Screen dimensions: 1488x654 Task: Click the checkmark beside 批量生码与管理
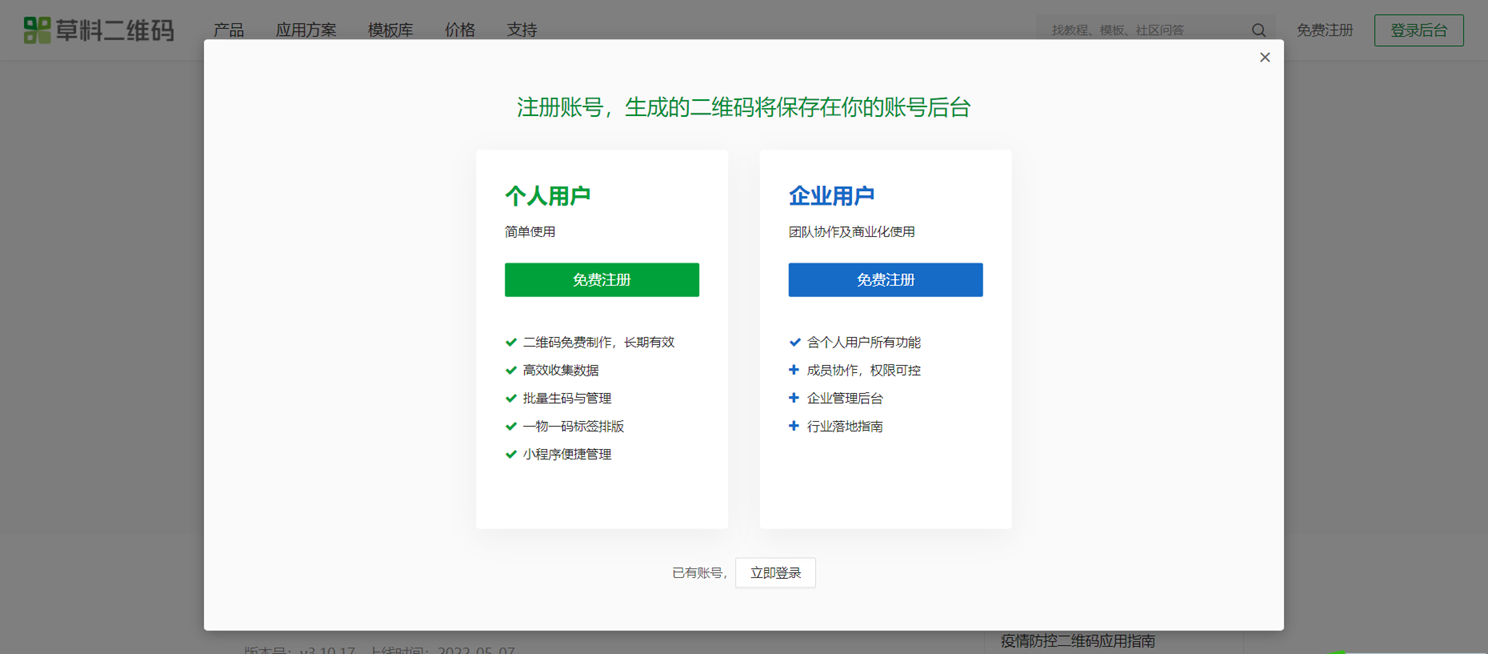[x=511, y=398]
